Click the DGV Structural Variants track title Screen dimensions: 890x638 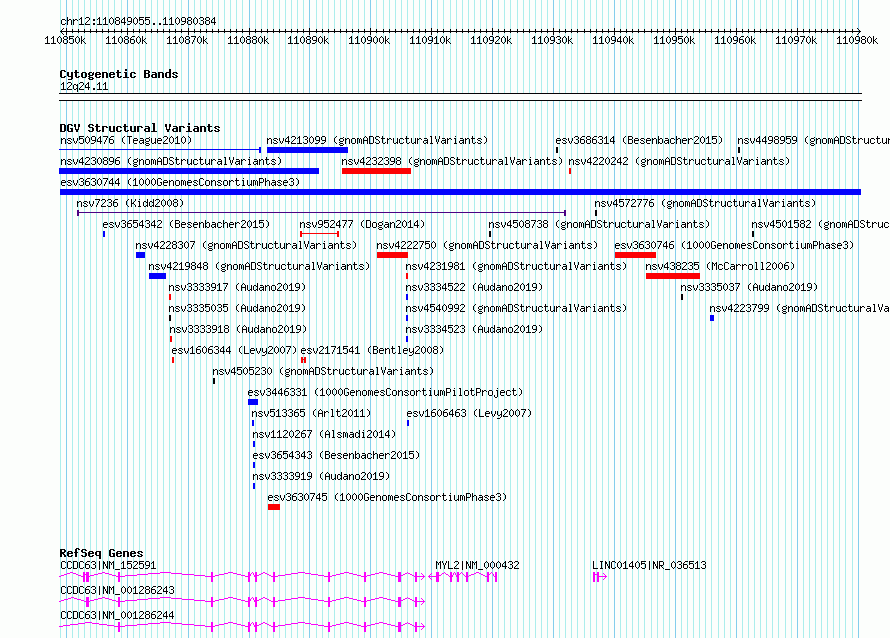click(140, 128)
